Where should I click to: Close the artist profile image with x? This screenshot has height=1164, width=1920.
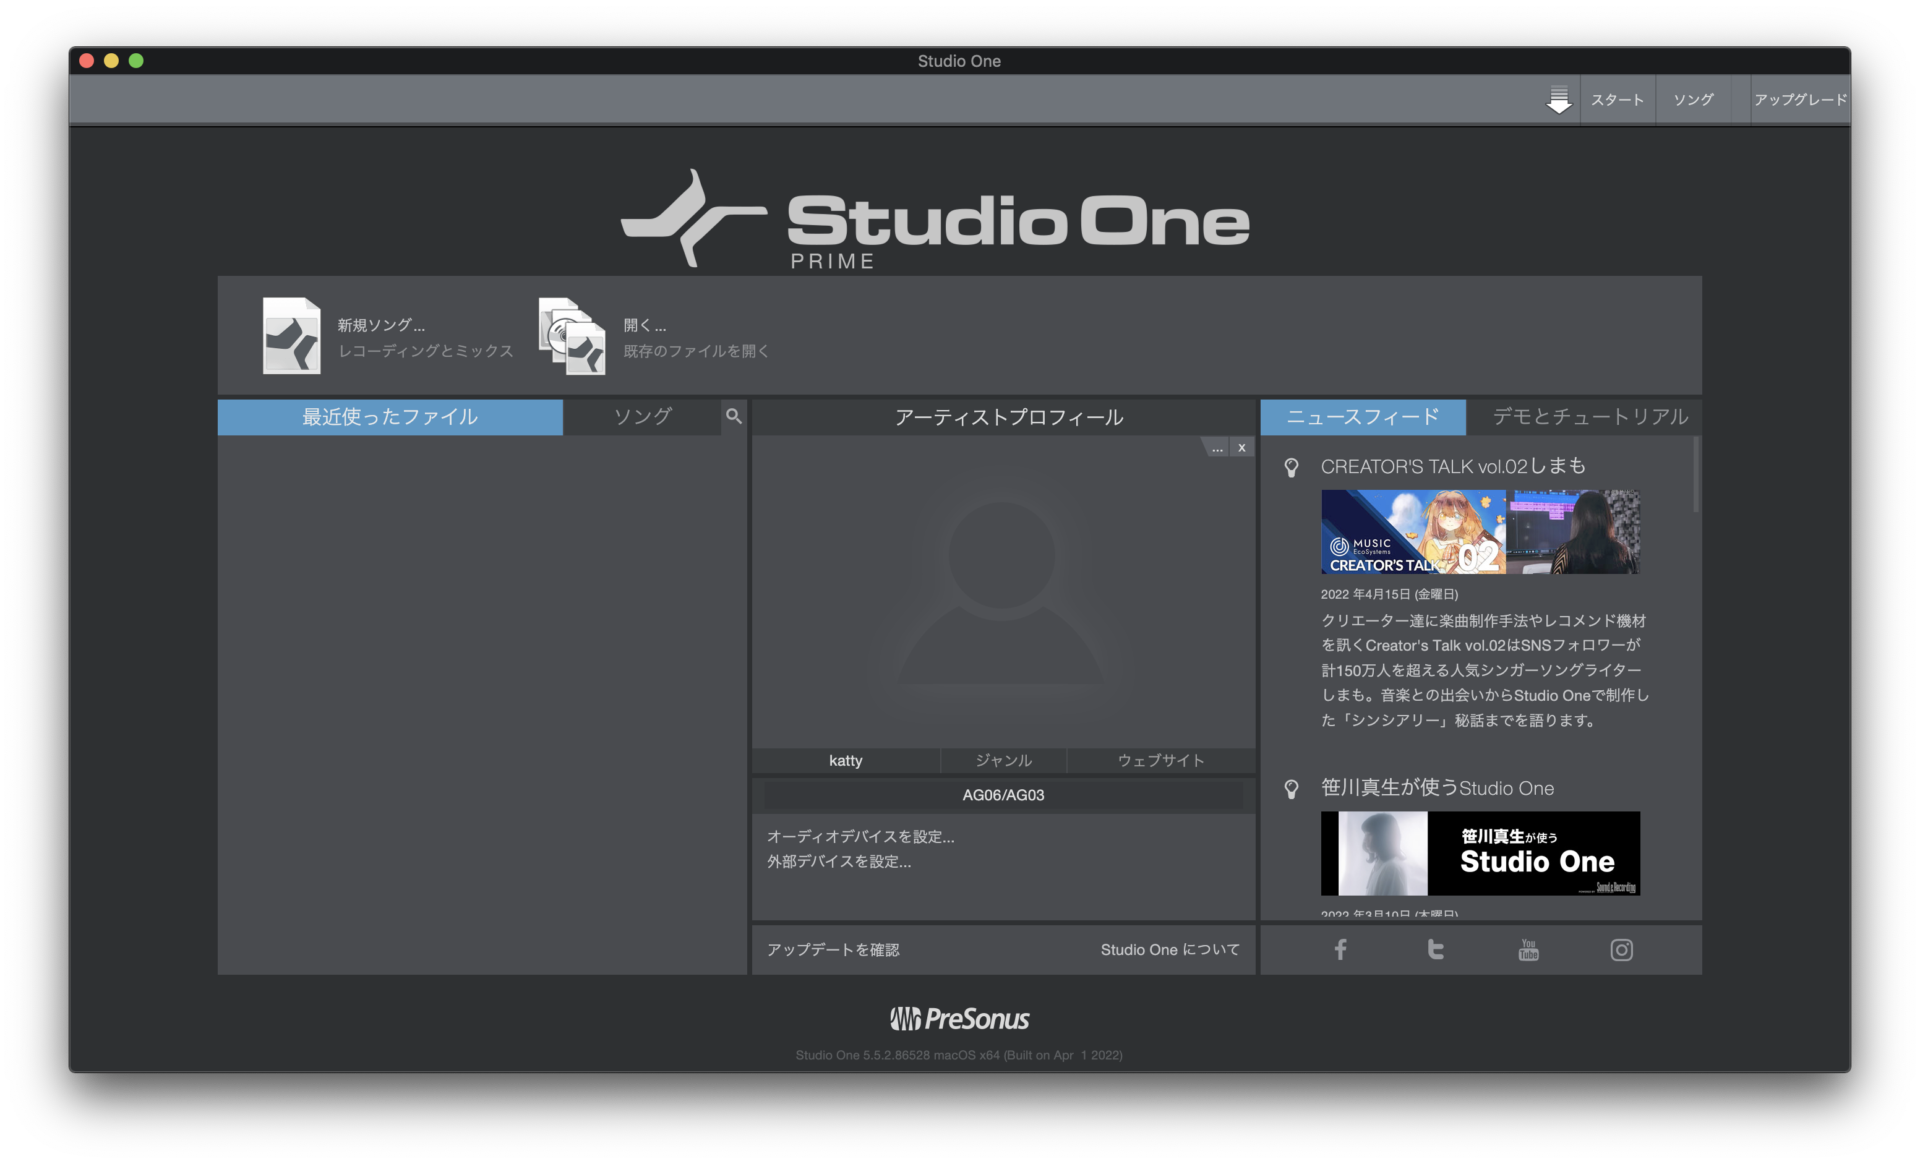tap(1242, 448)
